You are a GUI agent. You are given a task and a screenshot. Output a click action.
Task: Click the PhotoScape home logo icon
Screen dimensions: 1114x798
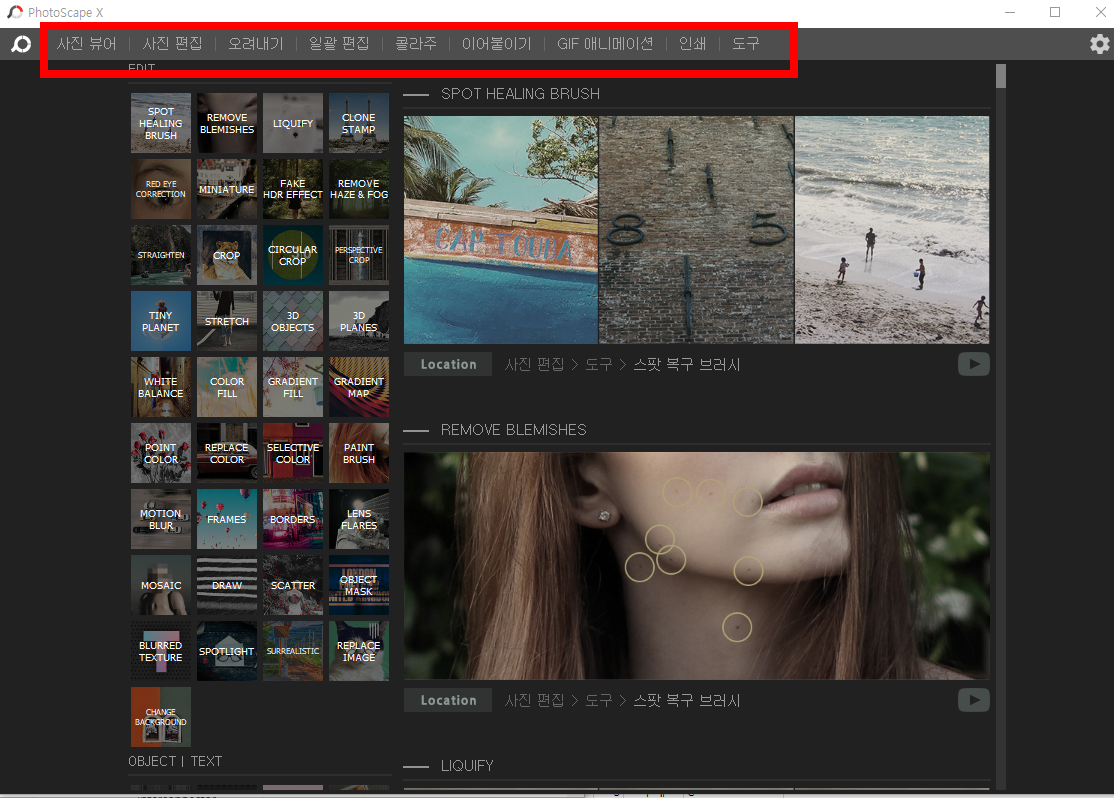pos(21,44)
